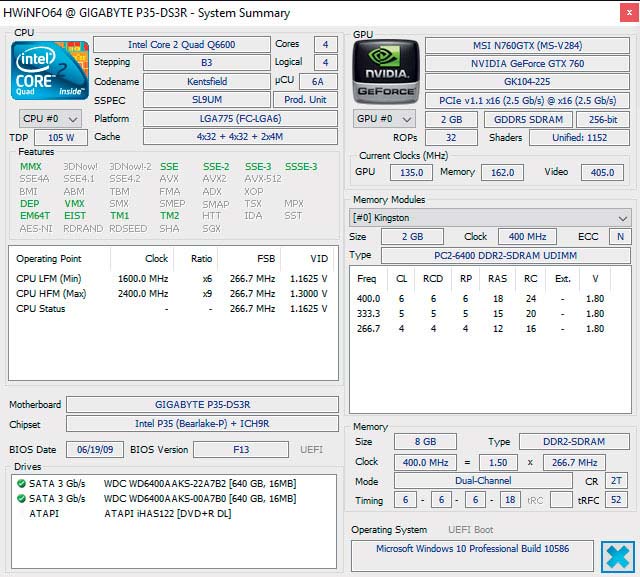Image resolution: width=640 pixels, height=577 pixels.
Task: Click the PC2-6400 DDR2-SDRAM UDIMM type field
Action: pos(506,256)
